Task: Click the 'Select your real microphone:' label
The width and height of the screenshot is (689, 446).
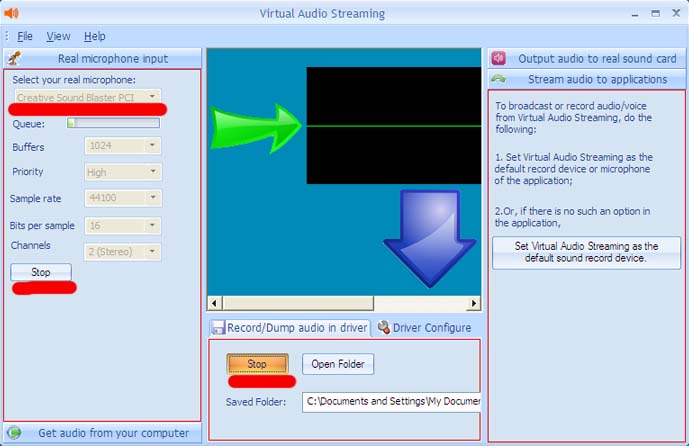Action: [x=74, y=80]
